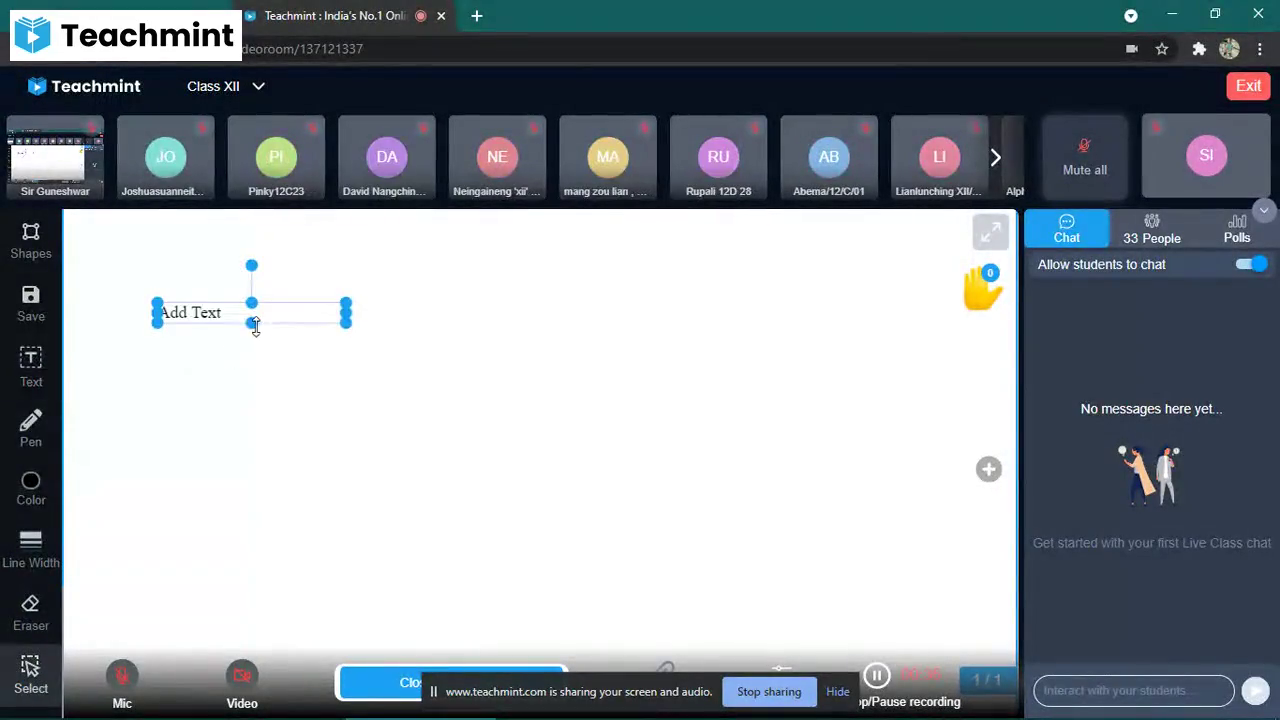The height and width of the screenshot is (720, 1280).
Task: Open the browser profile avatar
Action: [x=1230, y=49]
